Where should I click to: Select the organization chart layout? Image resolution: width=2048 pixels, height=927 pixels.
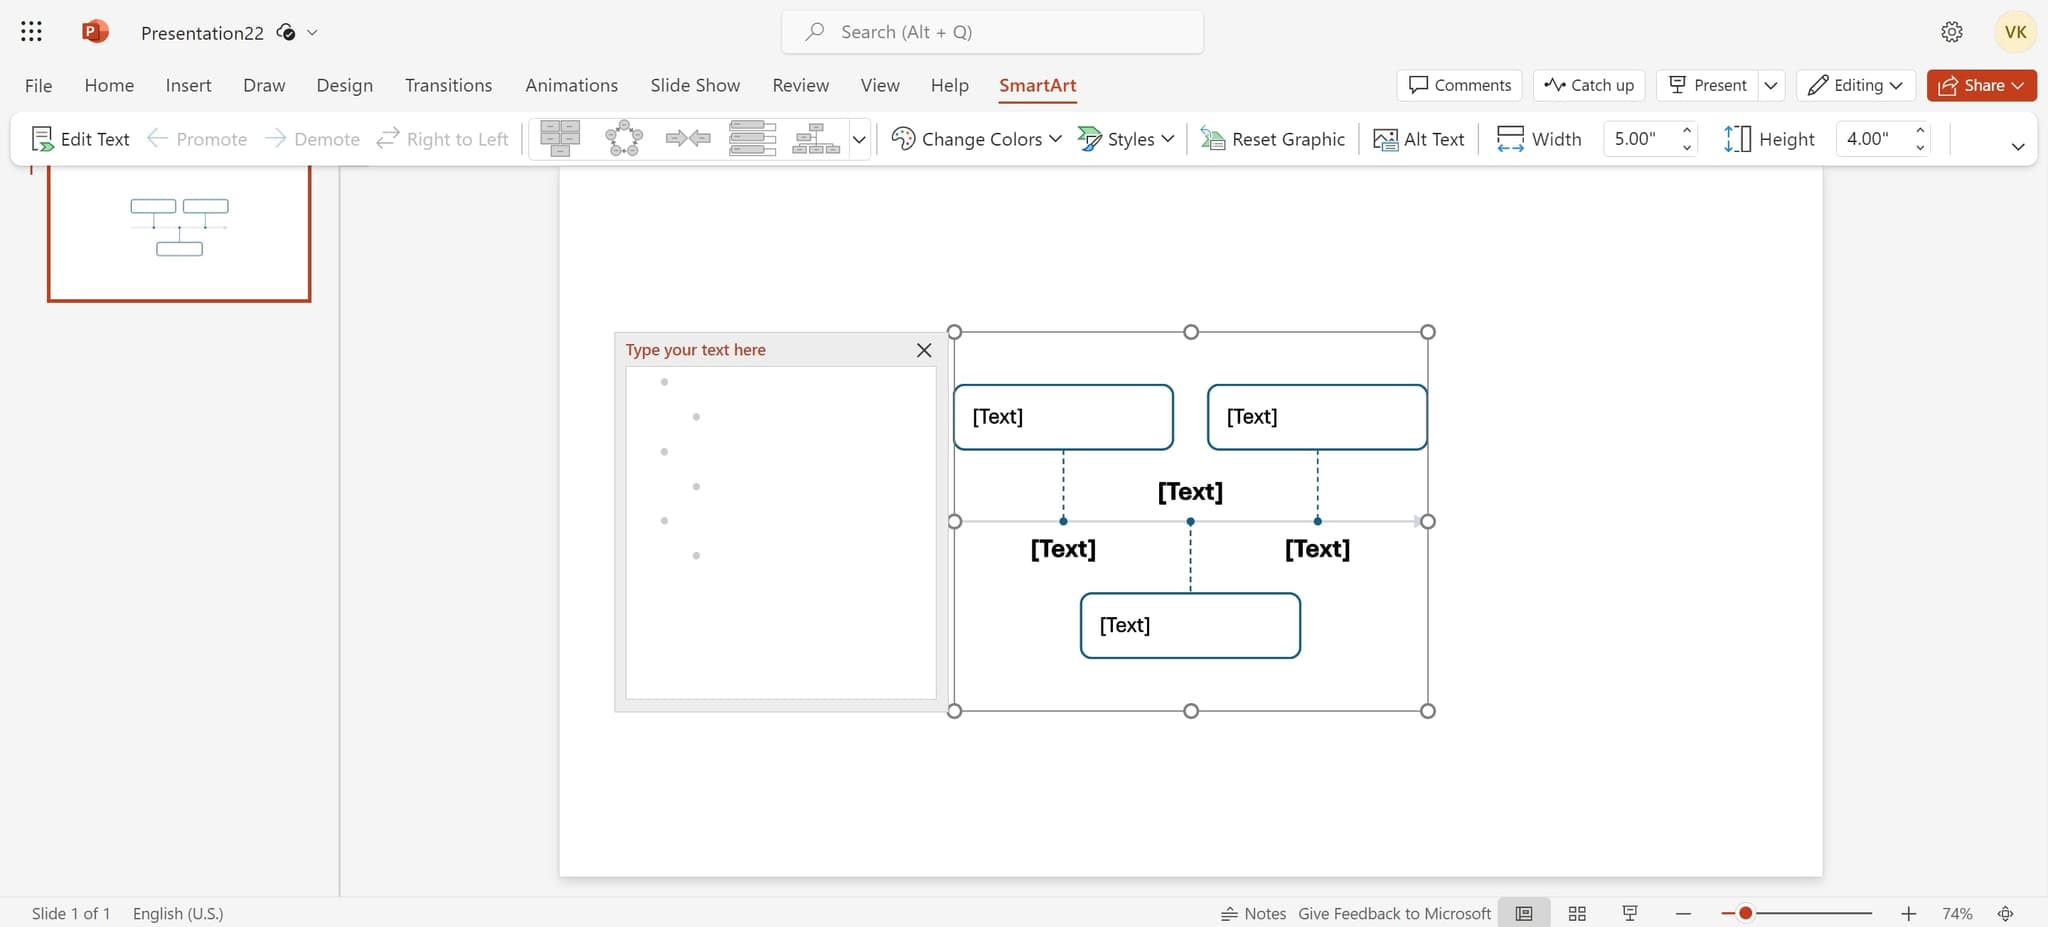click(x=815, y=138)
